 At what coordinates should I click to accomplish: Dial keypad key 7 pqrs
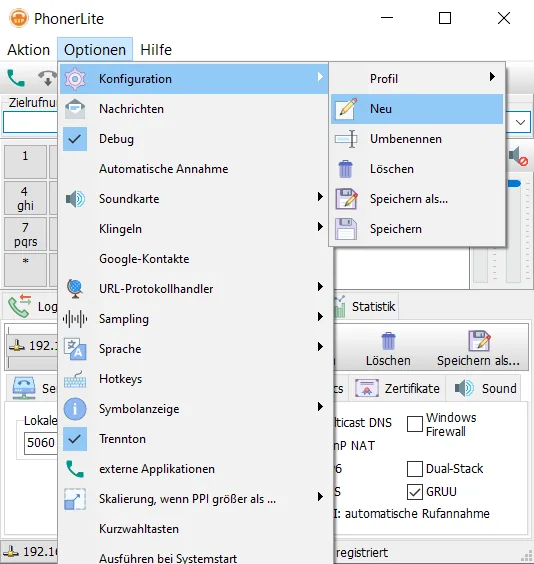click(x=25, y=234)
